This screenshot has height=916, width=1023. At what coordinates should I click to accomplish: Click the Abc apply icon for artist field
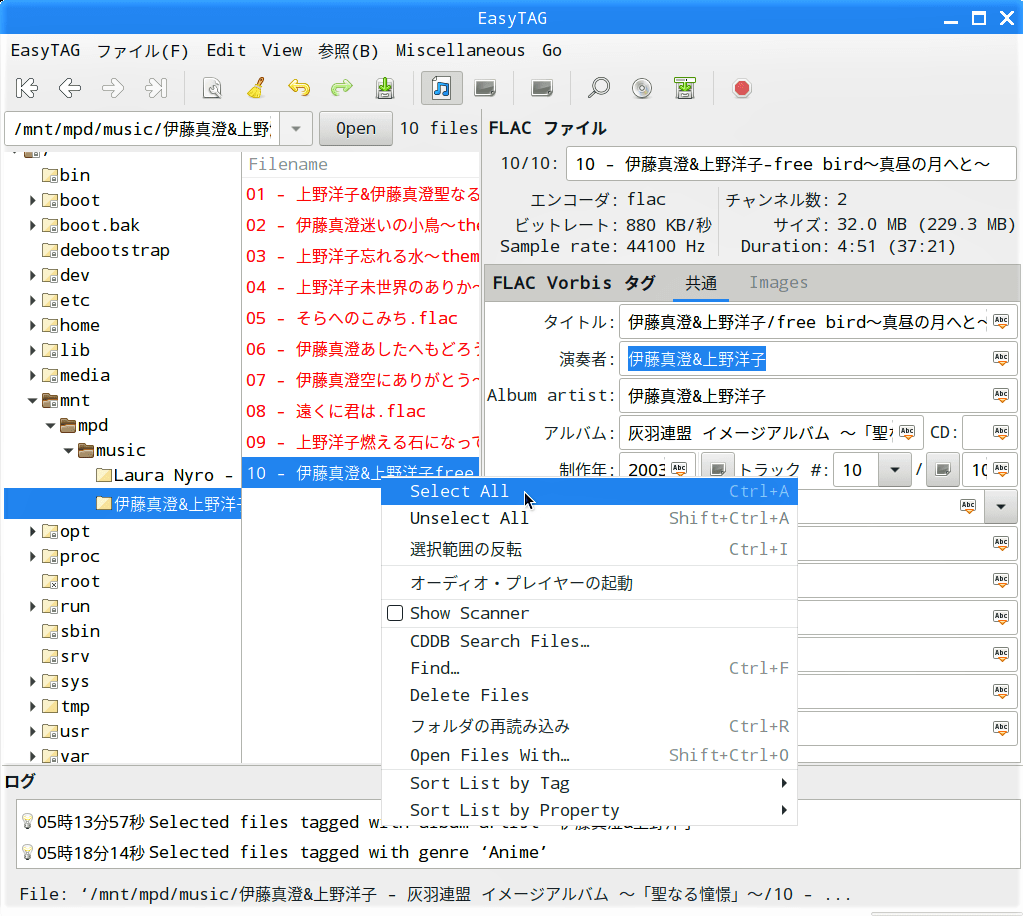(1001, 358)
